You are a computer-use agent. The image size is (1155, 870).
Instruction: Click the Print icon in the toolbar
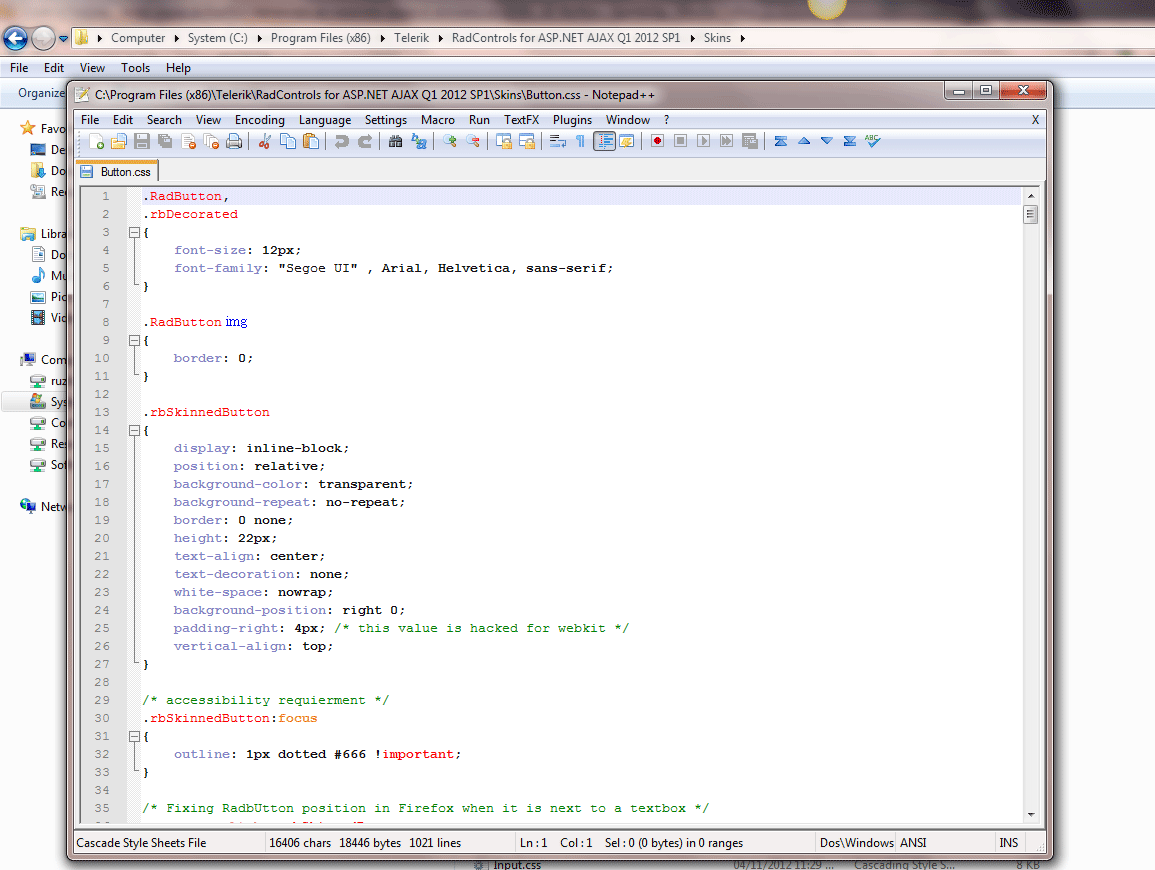tap(234, 141)
